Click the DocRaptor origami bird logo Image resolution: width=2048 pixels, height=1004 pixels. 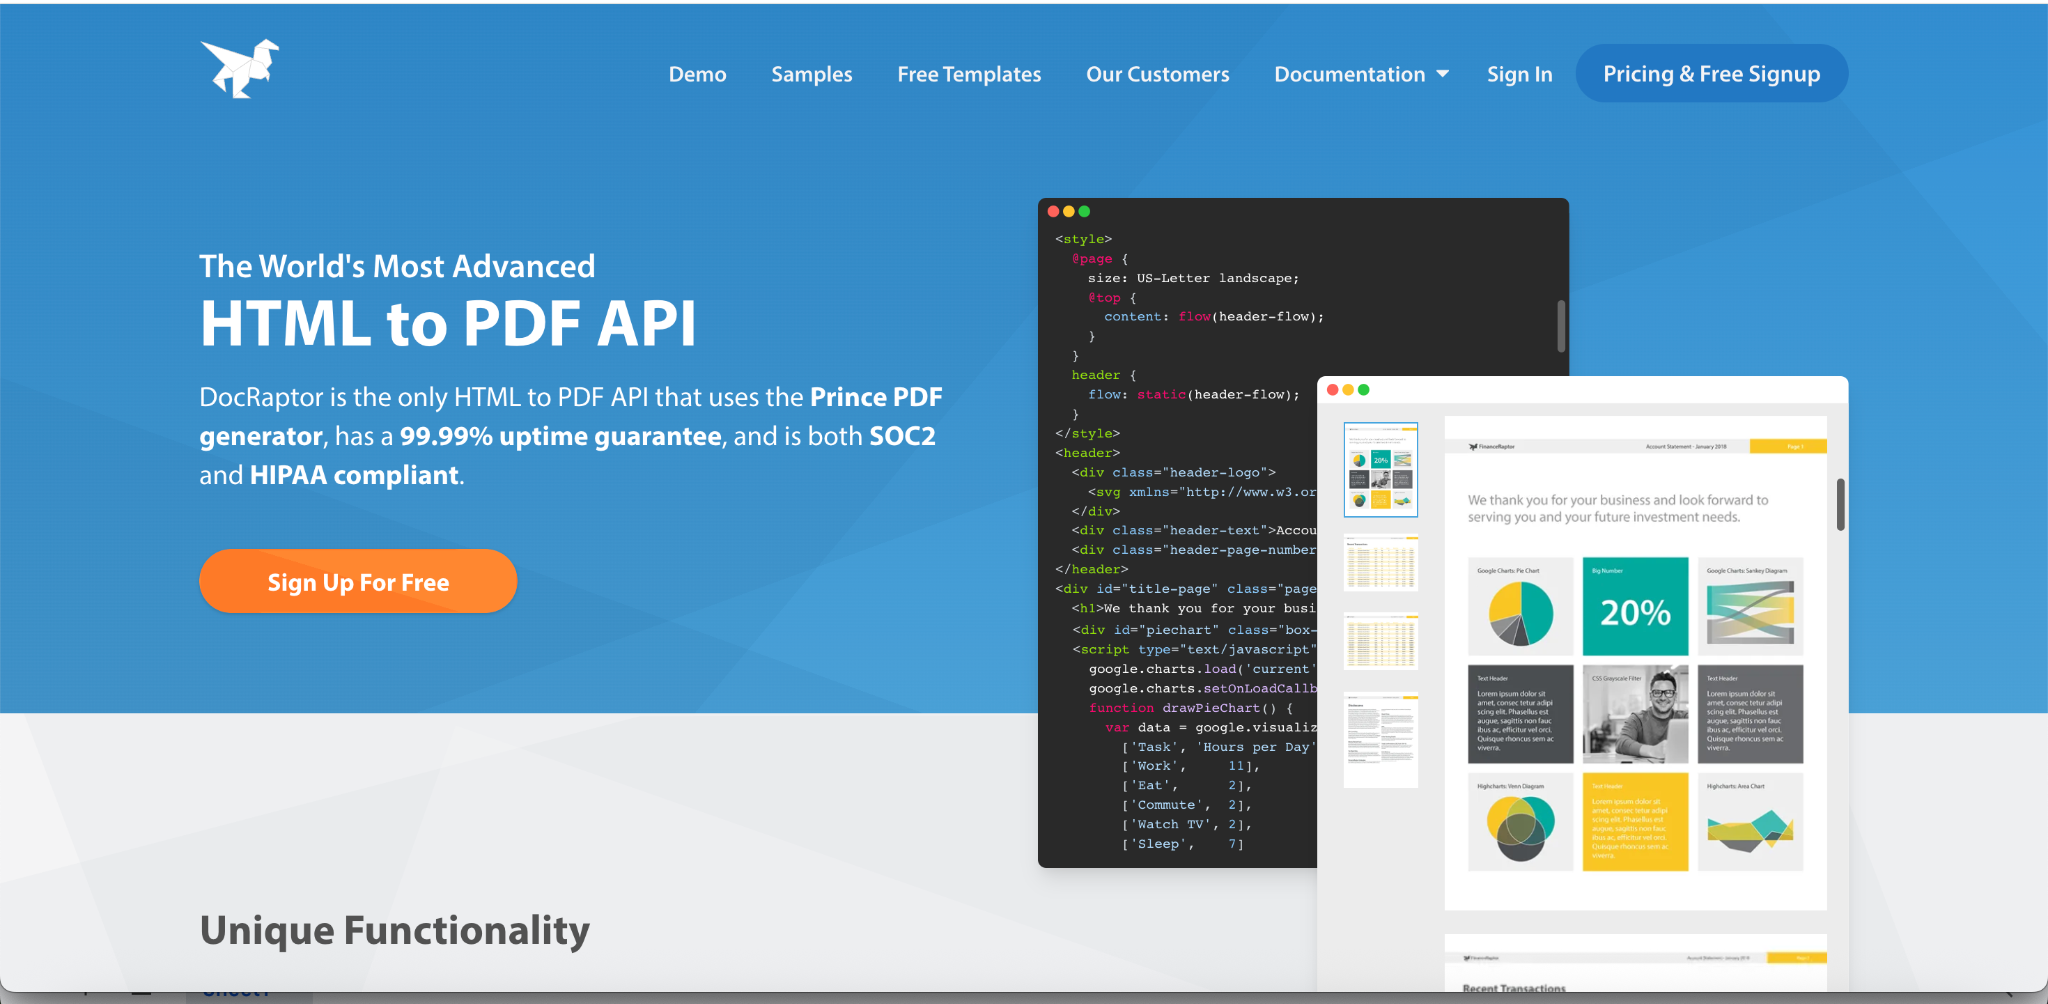click(240, 69)
